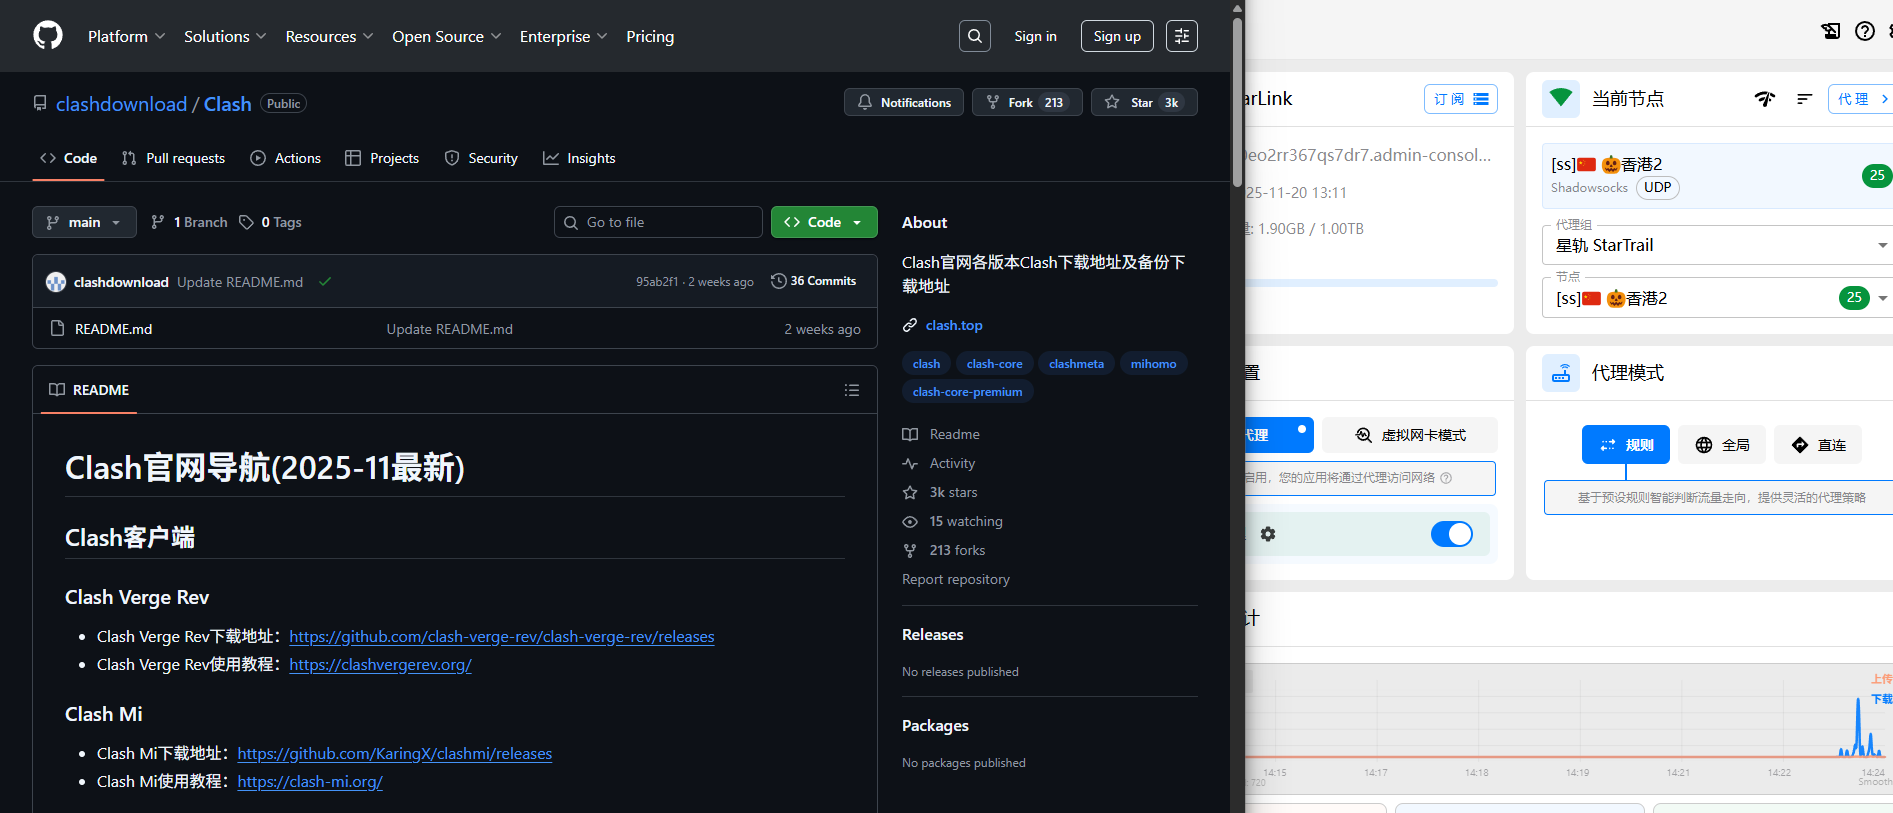The height and width of the screenshot is (813, 1893).
Task: Open the help question mark icon
Action: pyautogui.click(x=1864, y=31)
